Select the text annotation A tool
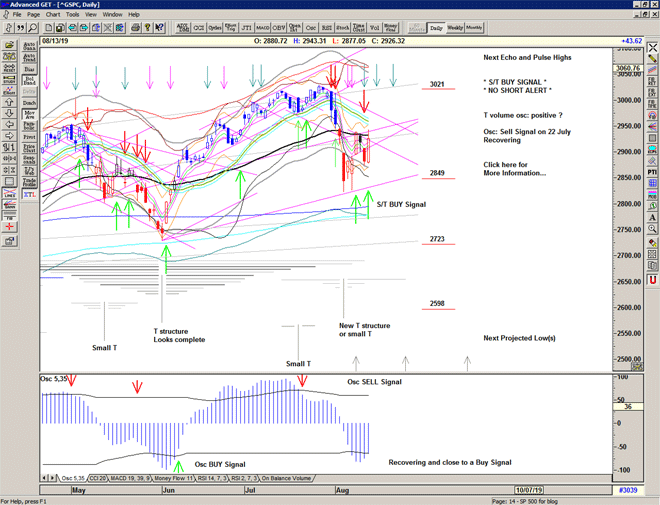The image size is (660, 505). [x=652, y=218]
